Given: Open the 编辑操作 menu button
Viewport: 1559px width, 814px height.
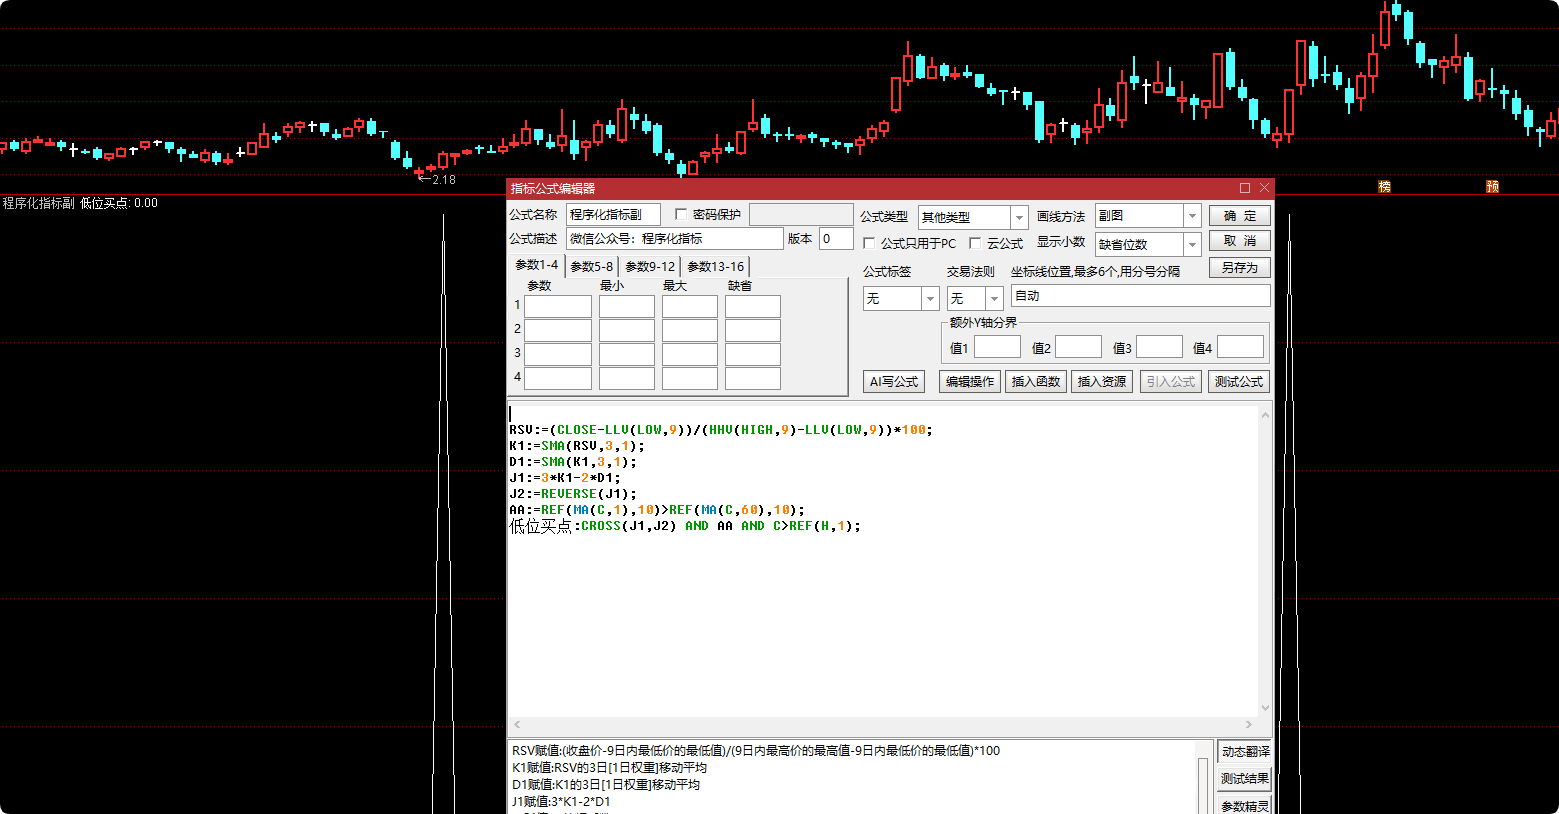Looking at the screenshot, I should pyautogui.click(x=970, y=381).
